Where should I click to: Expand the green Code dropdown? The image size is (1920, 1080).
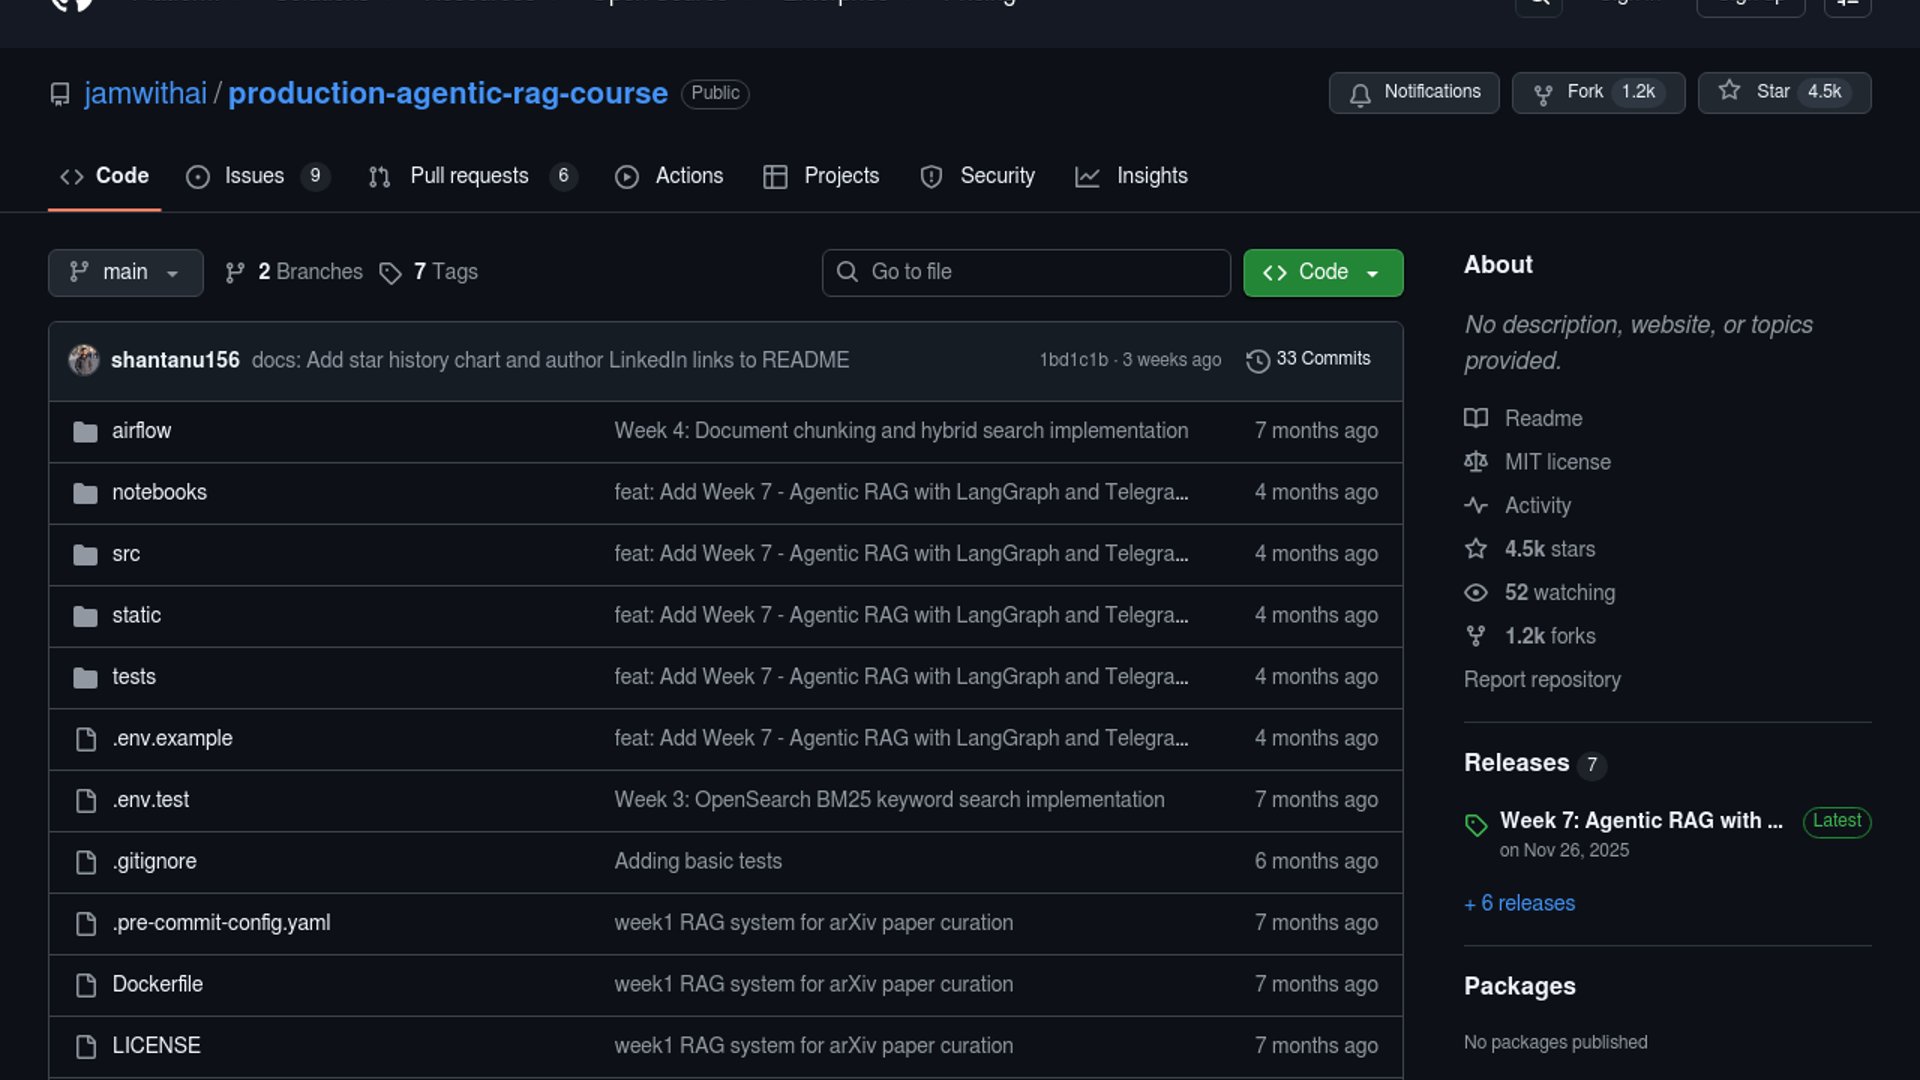pyautogui.click(x=1322, y=272)
